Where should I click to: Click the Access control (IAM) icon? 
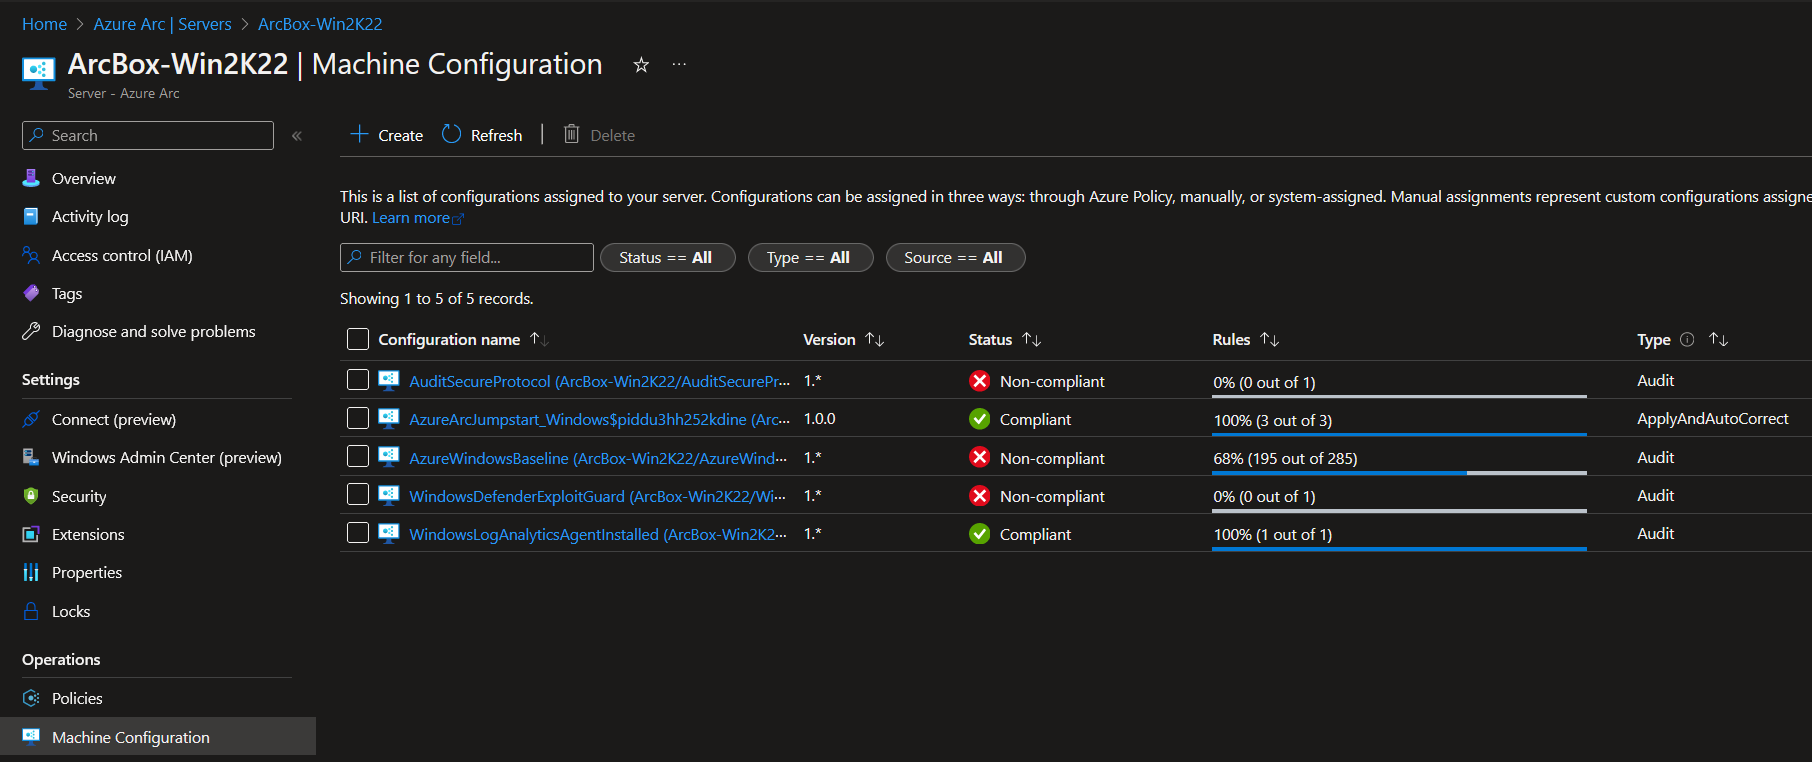[31, 255]
